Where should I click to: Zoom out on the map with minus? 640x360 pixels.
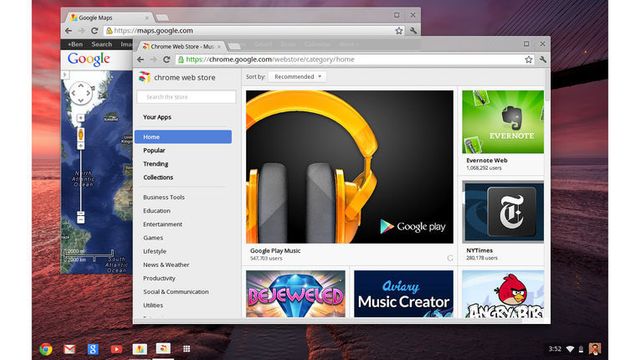click(81, 219)
